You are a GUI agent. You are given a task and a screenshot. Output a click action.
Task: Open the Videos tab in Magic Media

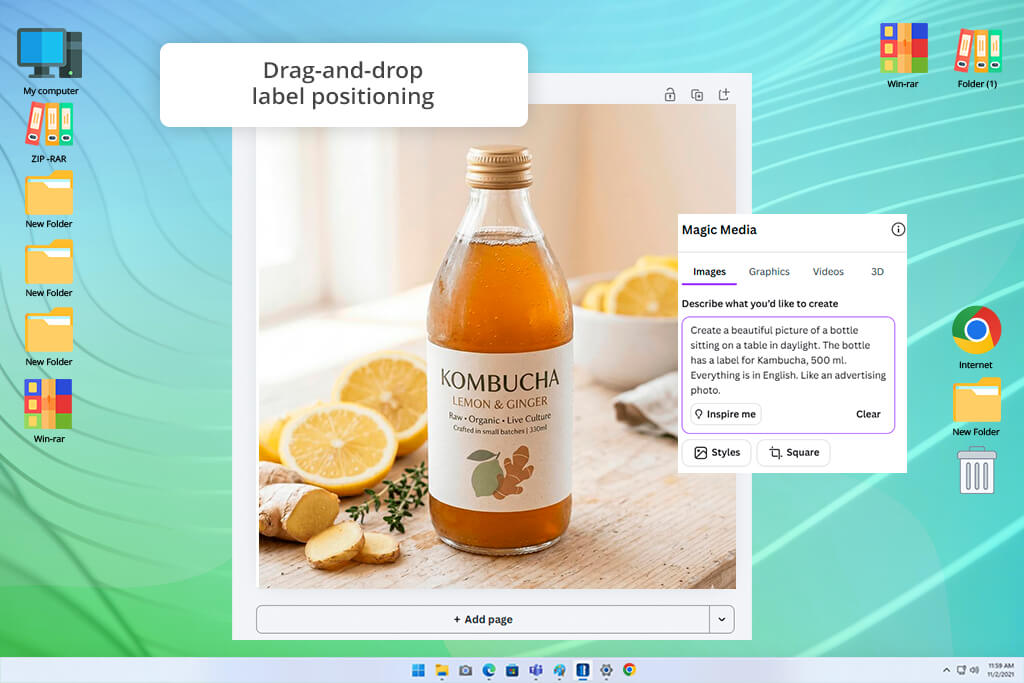pos(828,272)
